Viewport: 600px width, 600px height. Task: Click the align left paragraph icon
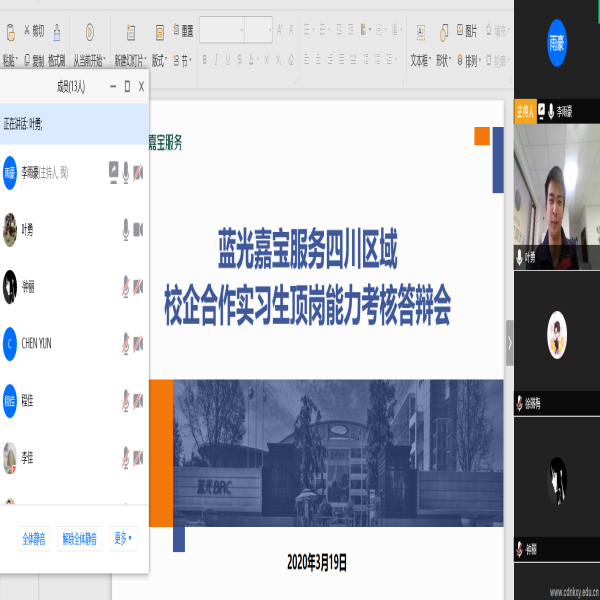click(x=307, y=59)
